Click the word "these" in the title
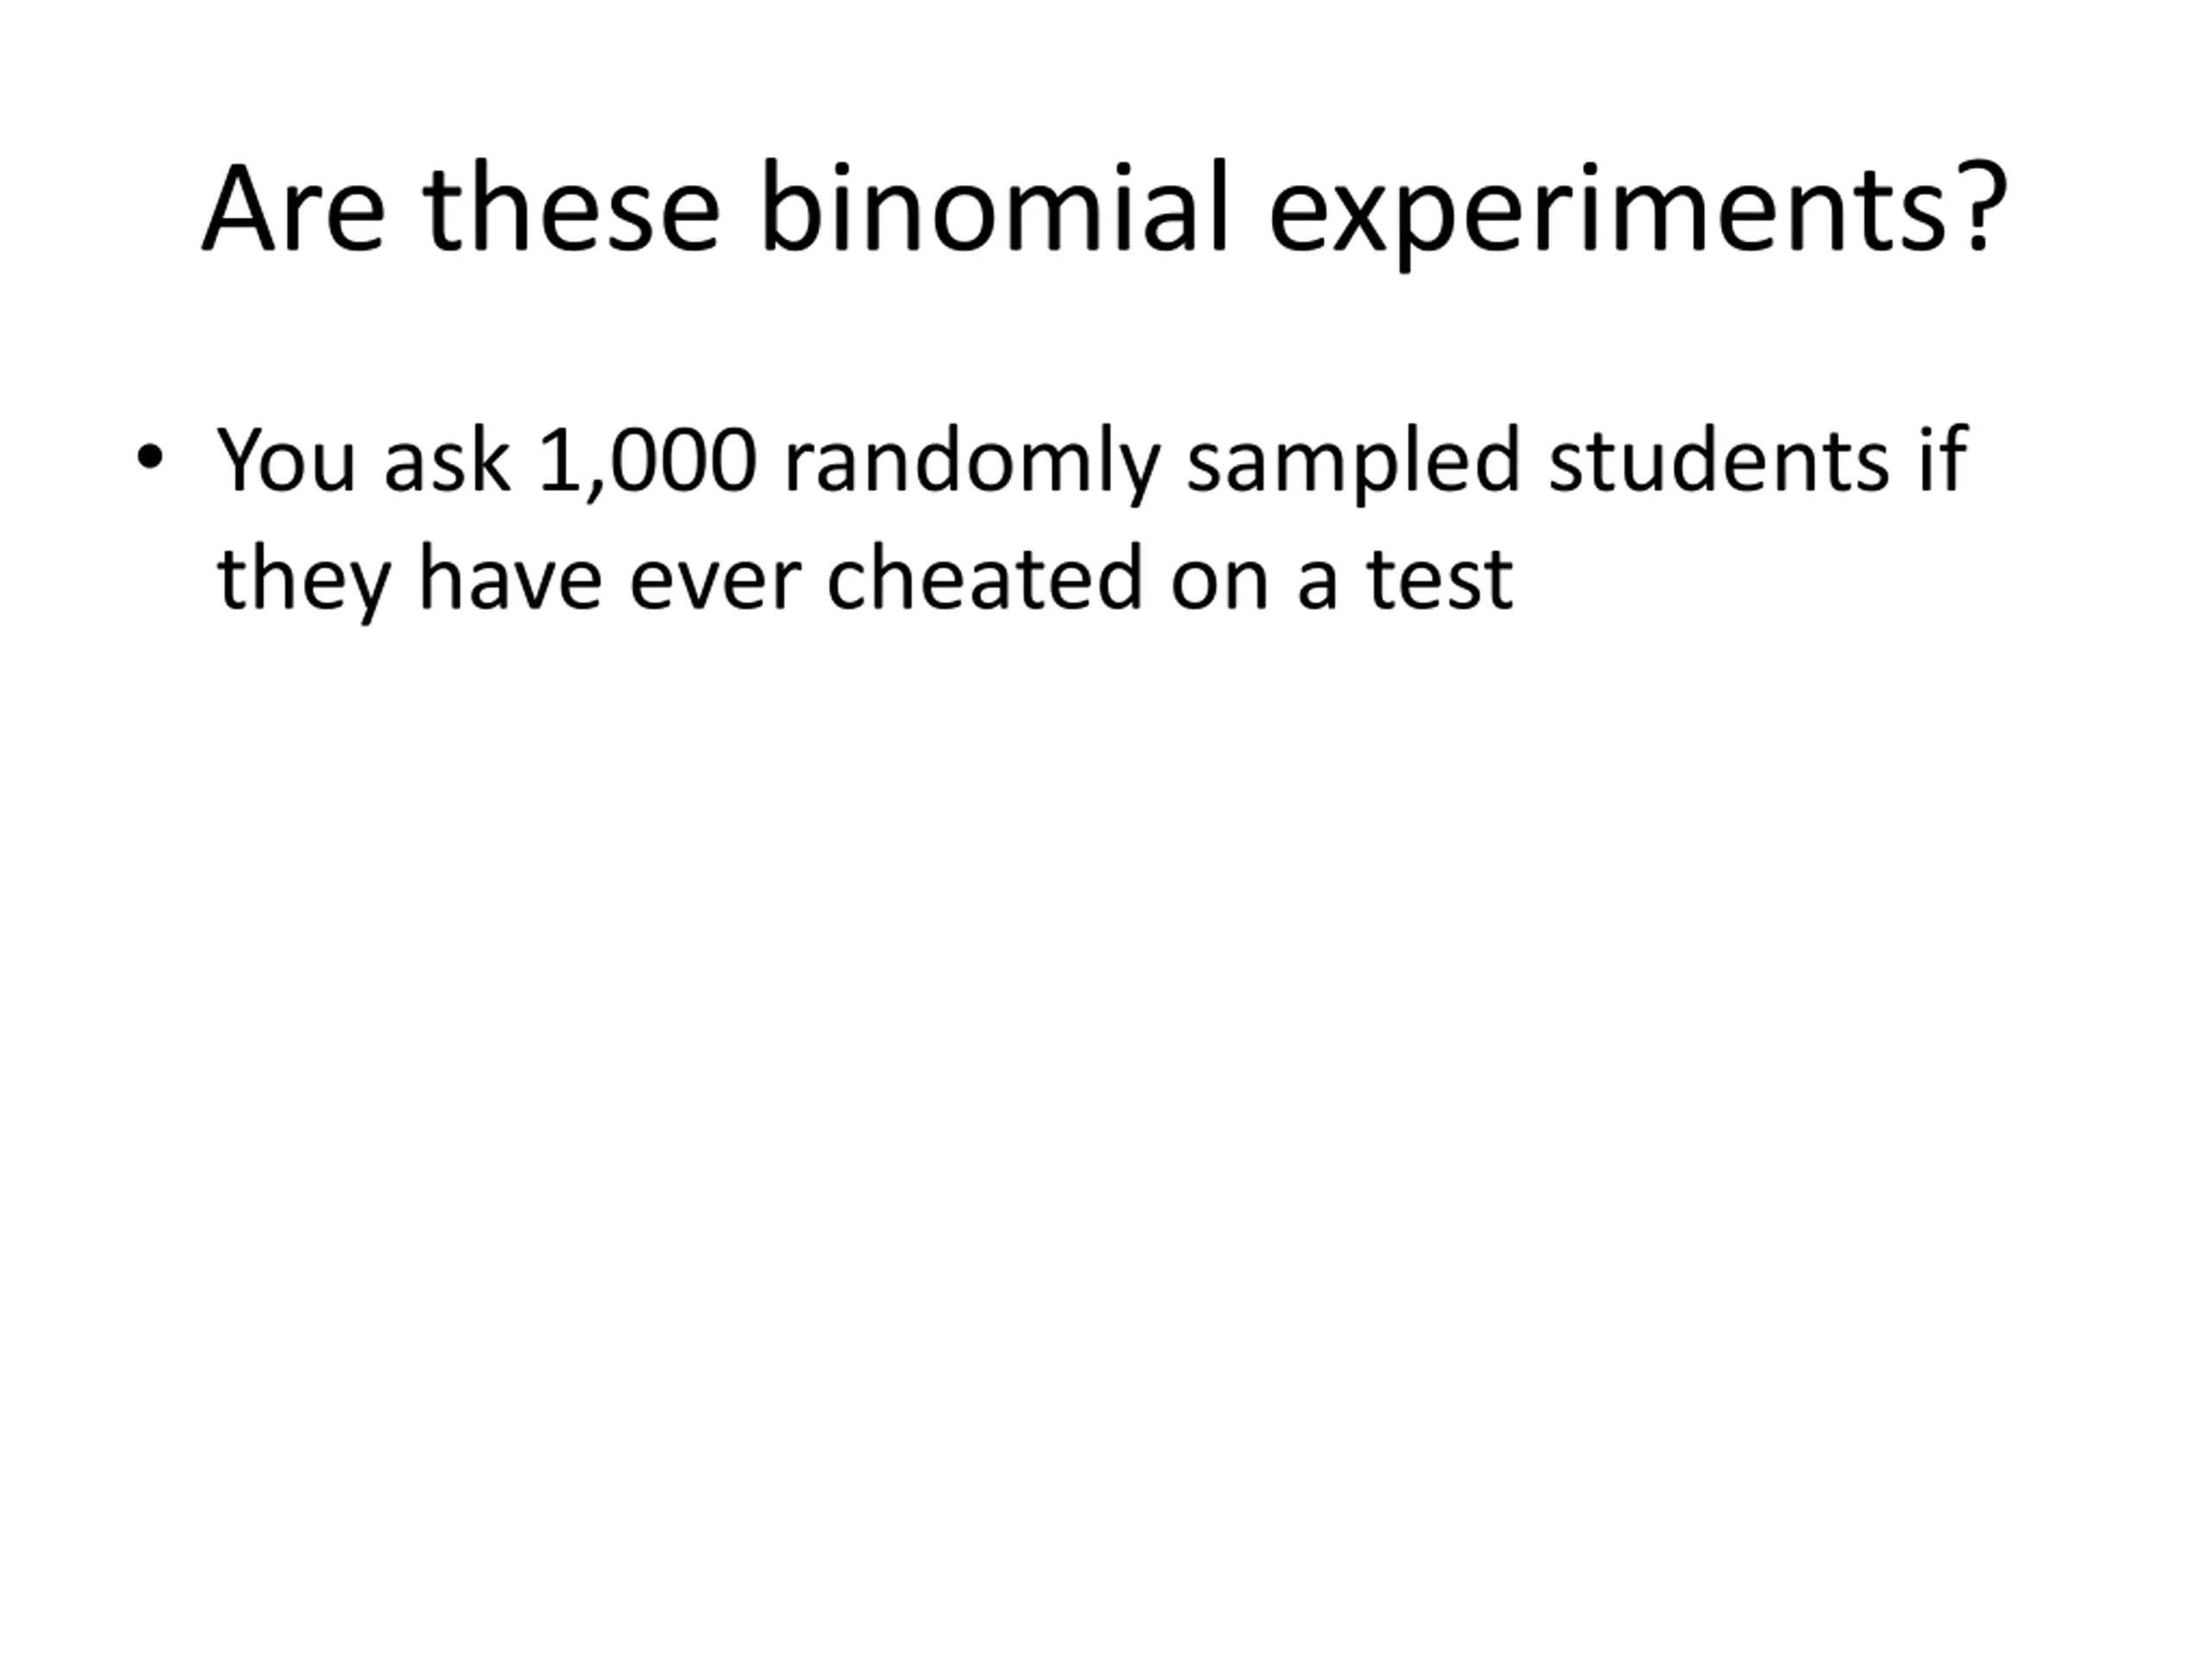The image size is (2212, 1659). pos(571,210)
